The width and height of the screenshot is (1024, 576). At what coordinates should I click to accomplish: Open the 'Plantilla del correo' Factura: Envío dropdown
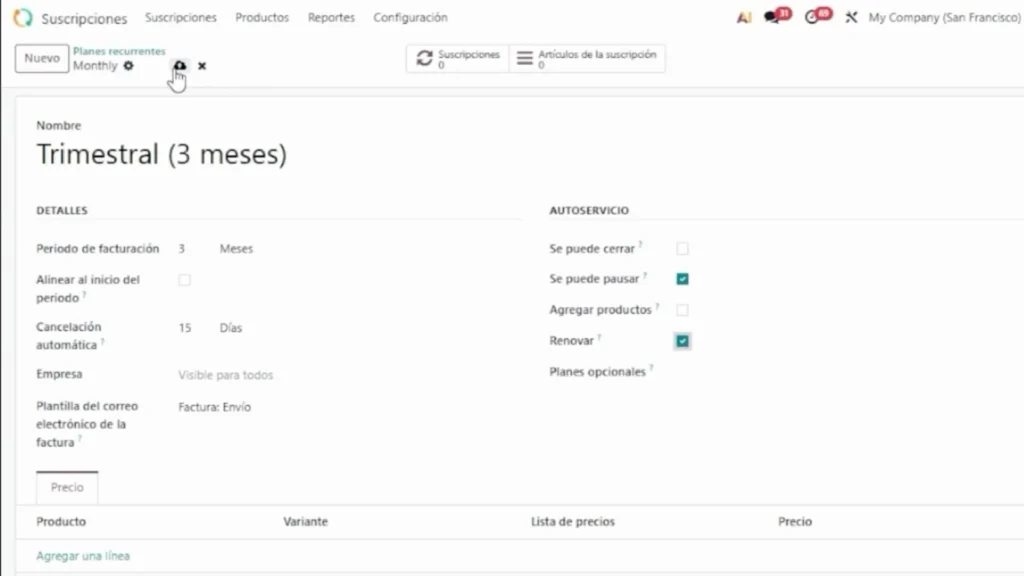tap(215, 407)
